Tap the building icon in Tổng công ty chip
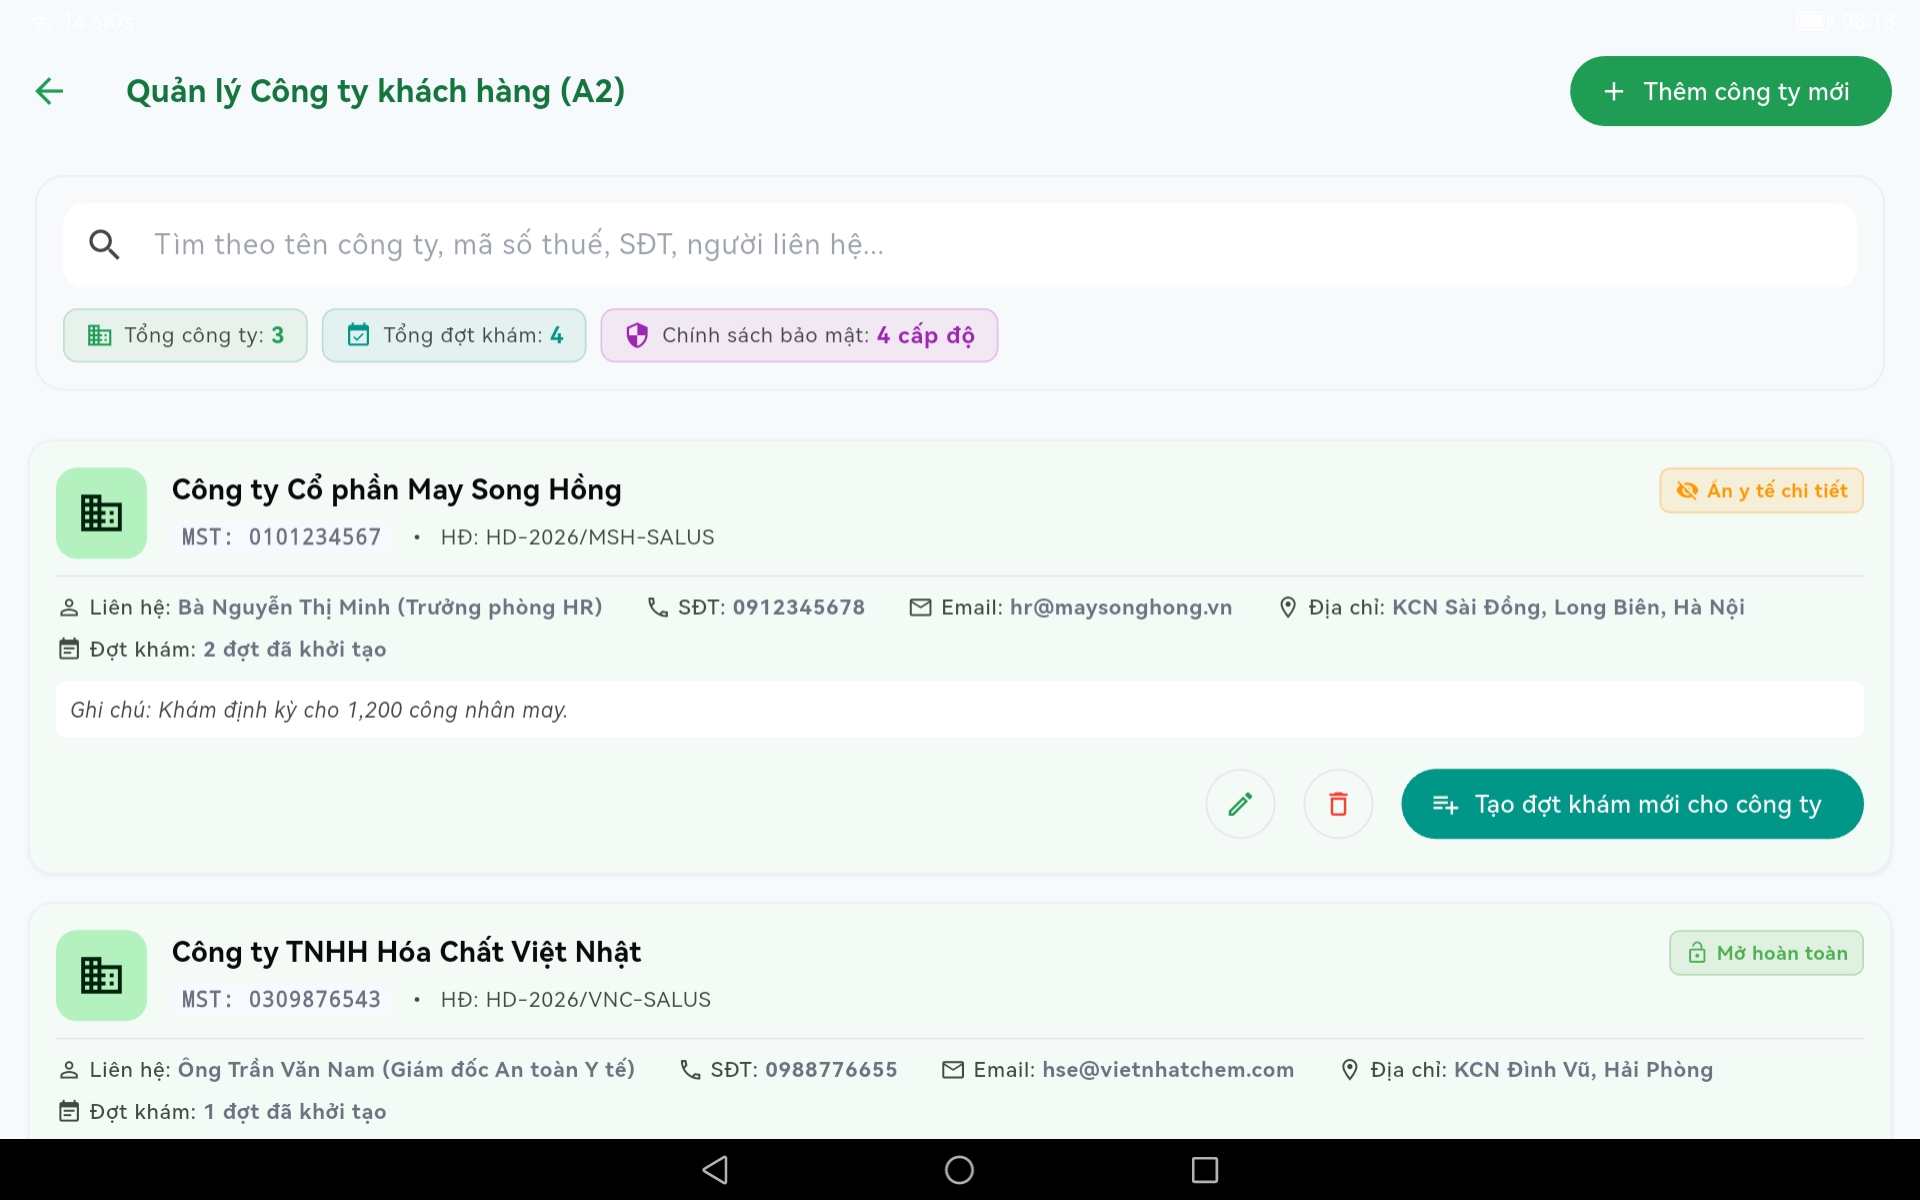 [99, 335]
